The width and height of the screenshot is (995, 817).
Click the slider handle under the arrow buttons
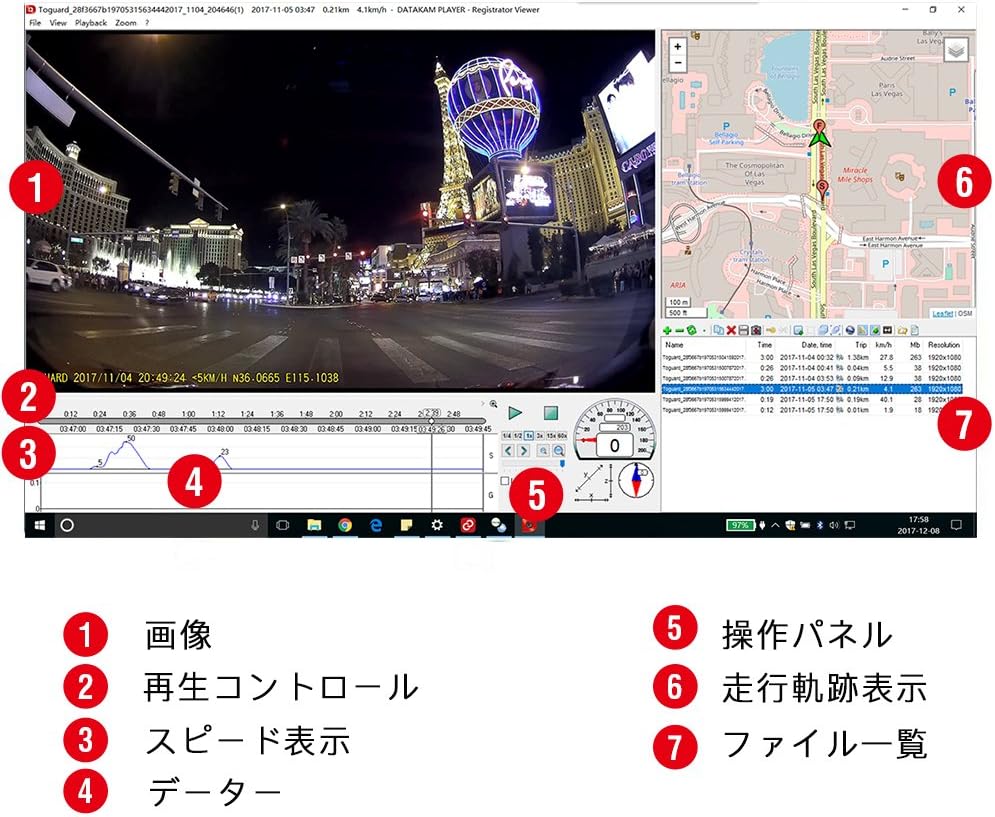[562, 464]
